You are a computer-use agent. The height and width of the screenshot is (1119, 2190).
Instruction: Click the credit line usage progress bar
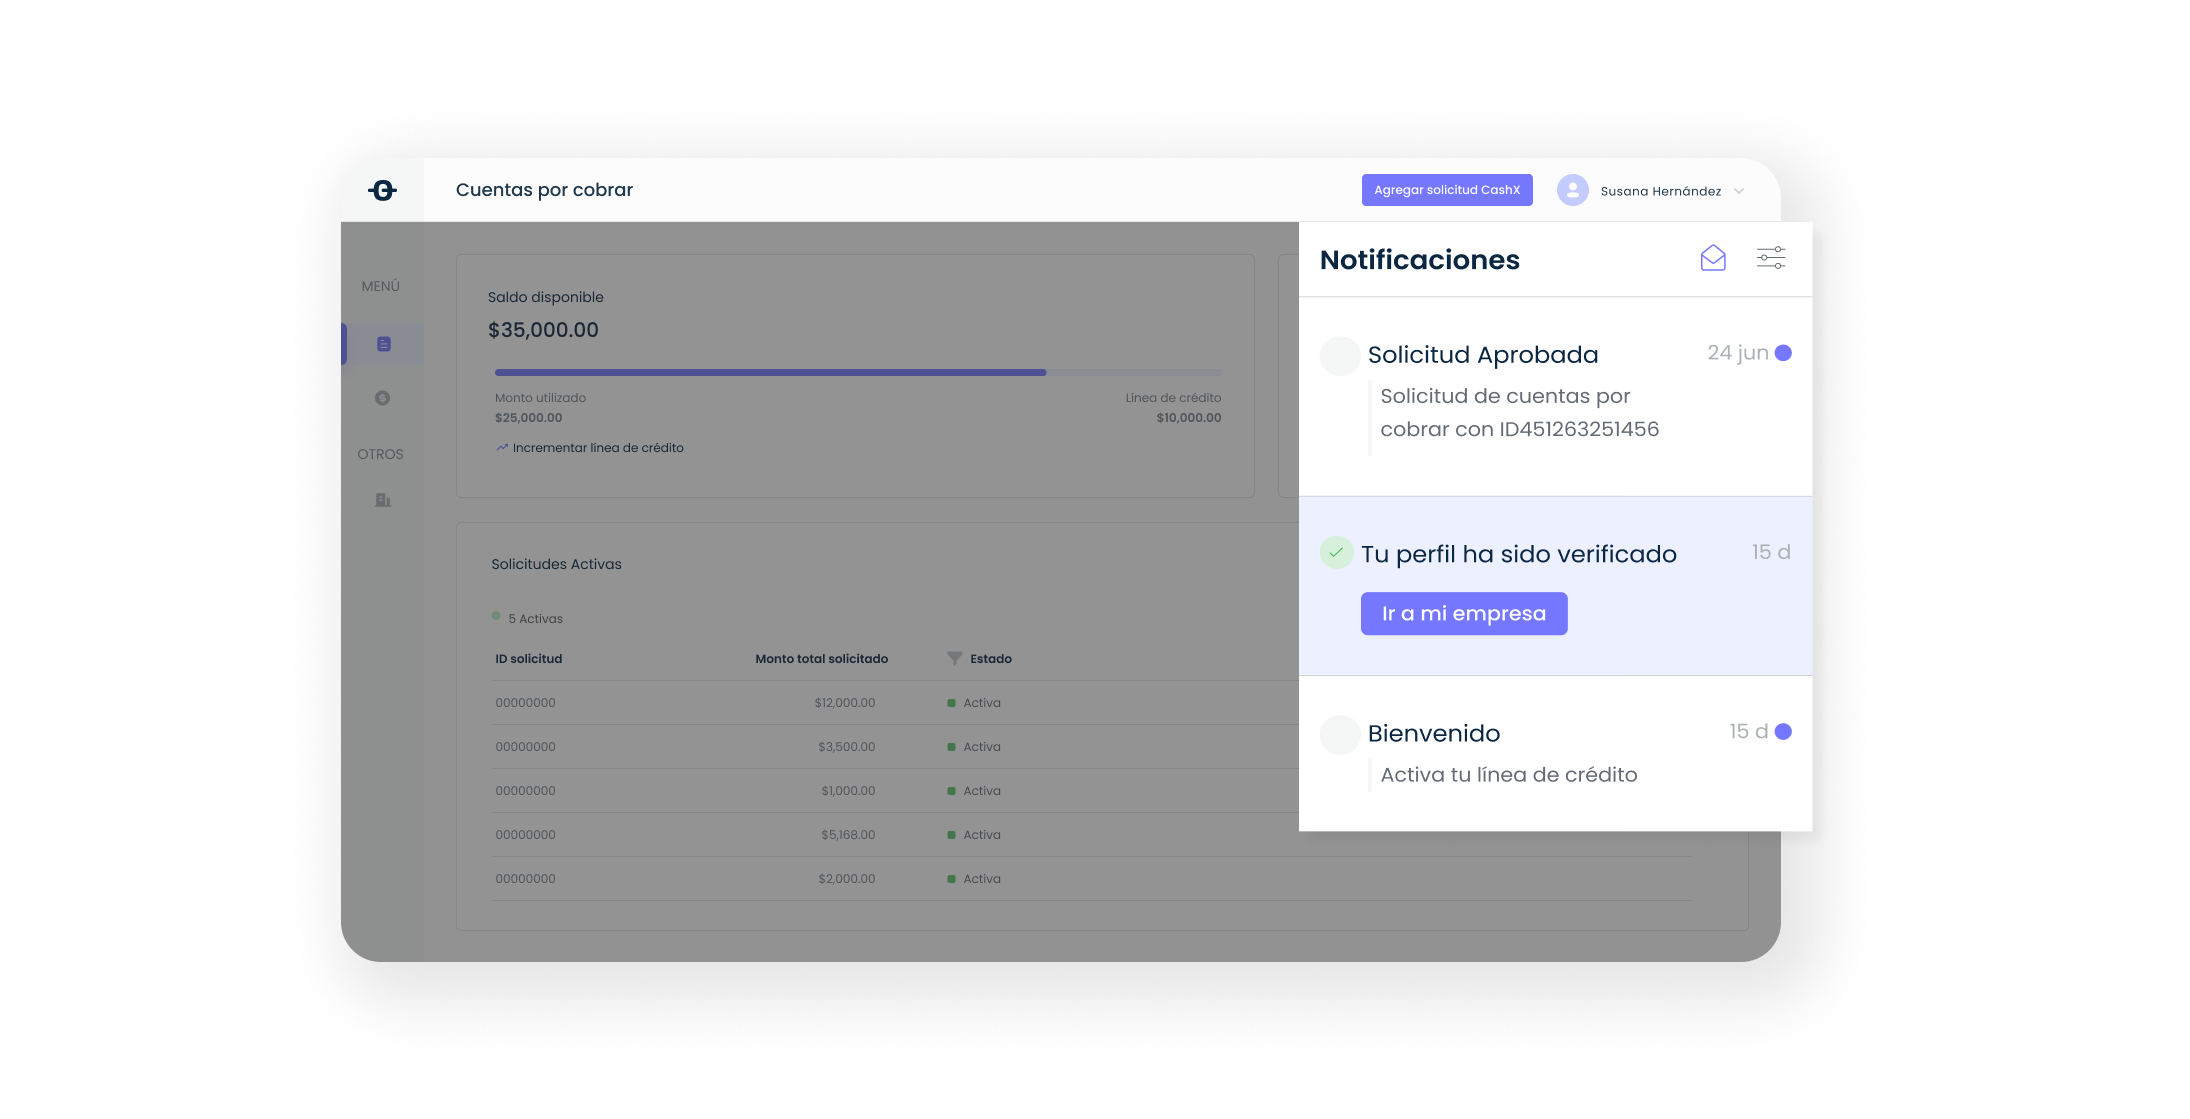pos(858,371)
